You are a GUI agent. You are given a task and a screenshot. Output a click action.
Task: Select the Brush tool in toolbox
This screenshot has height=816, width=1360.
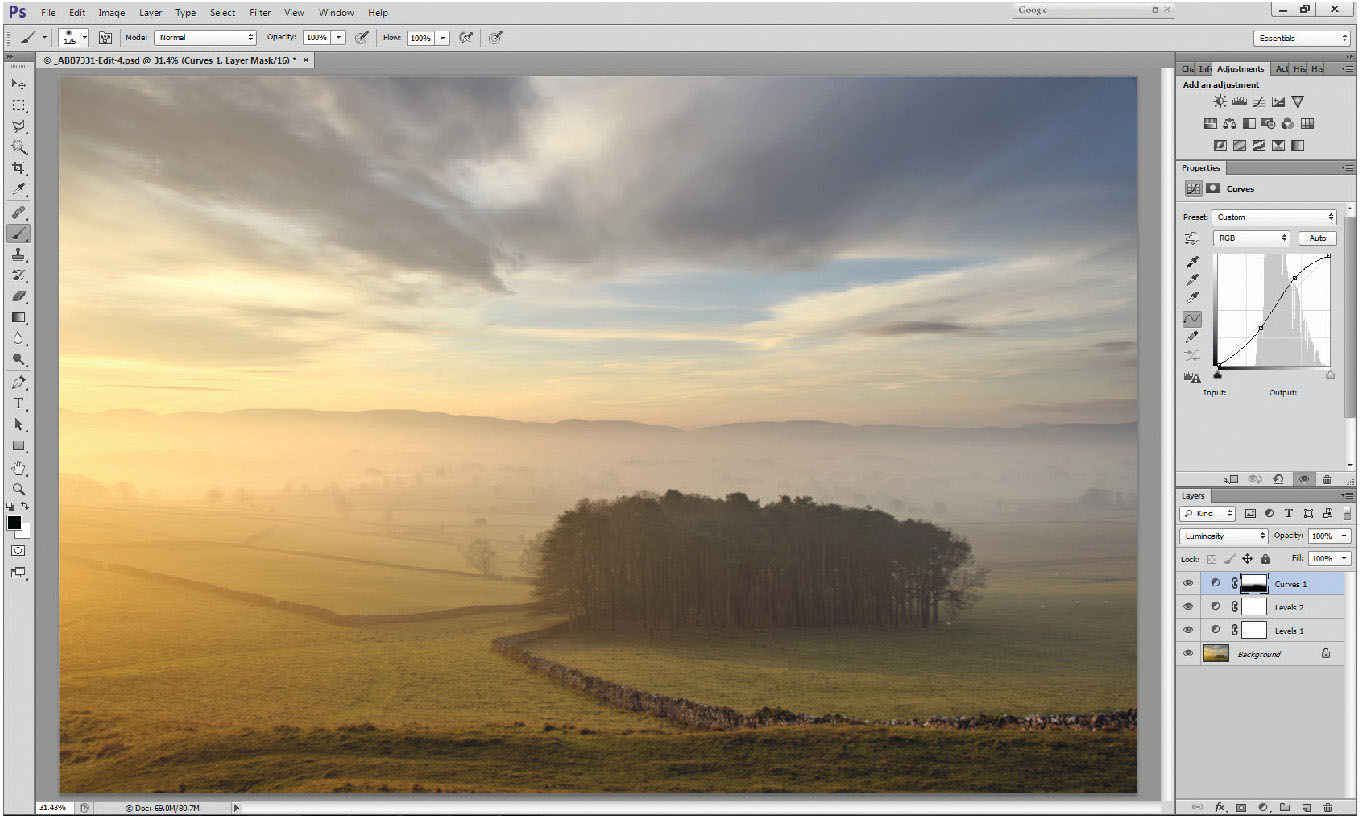[19, 233]
